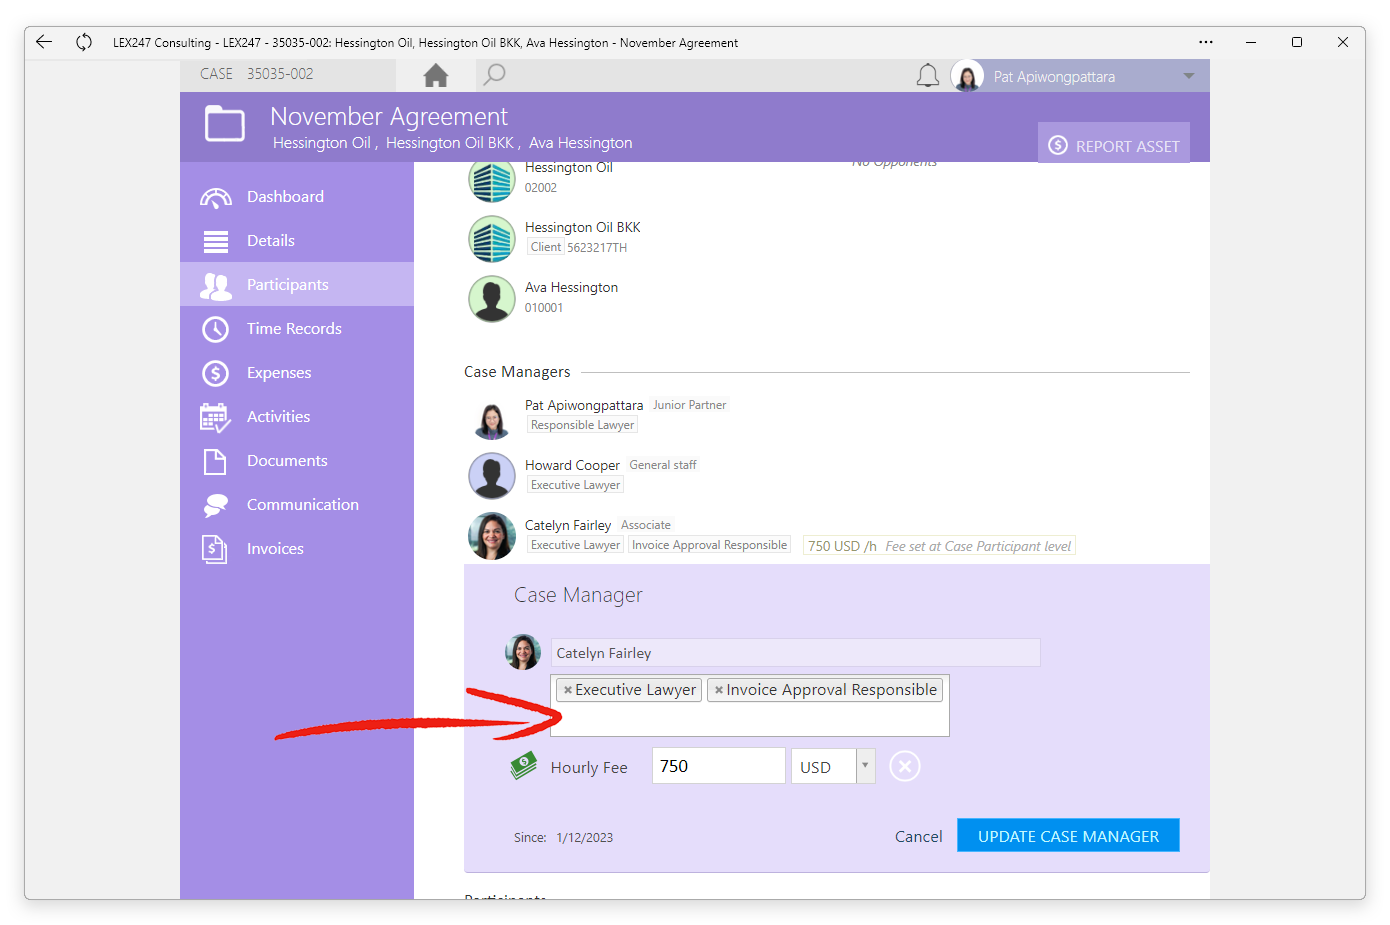This screenshot has height=925, width=1390.
Task: Click the Hessington Oil company logo
Action: point(492,180)
